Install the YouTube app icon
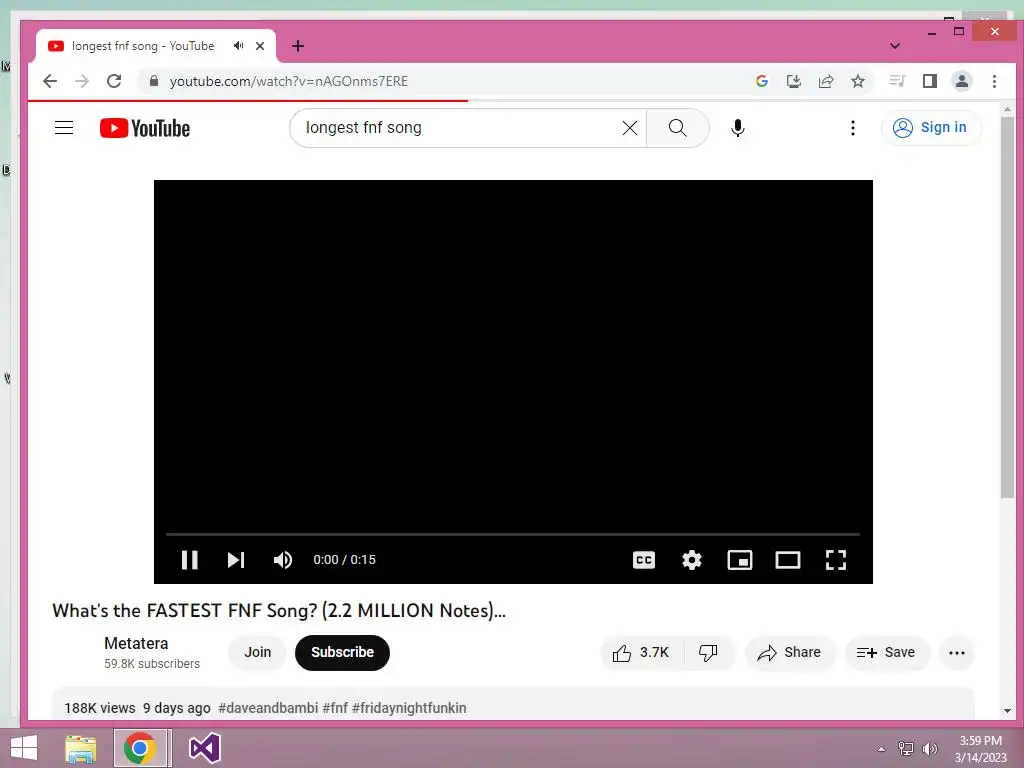Image resolution: width=1024 pixels, height=768 pixels. coord(793,81)
